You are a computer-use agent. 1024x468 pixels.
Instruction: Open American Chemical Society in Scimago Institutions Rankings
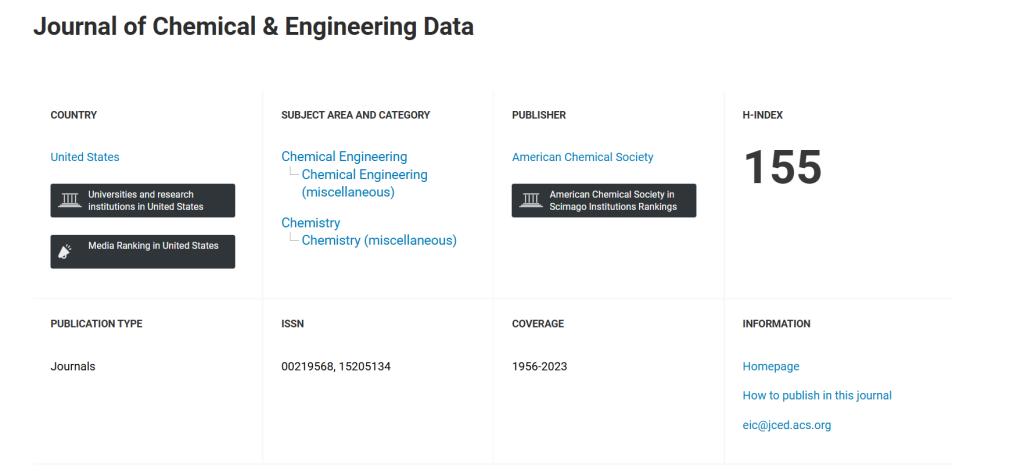click(x=603, y=200)
